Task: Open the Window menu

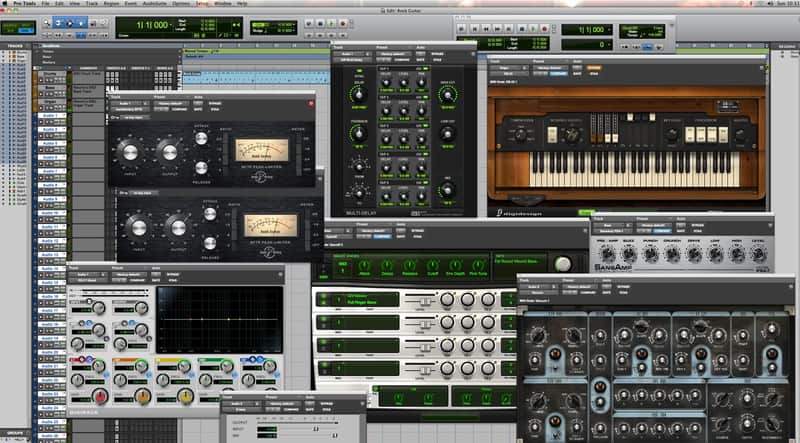Action: point(222,3)
